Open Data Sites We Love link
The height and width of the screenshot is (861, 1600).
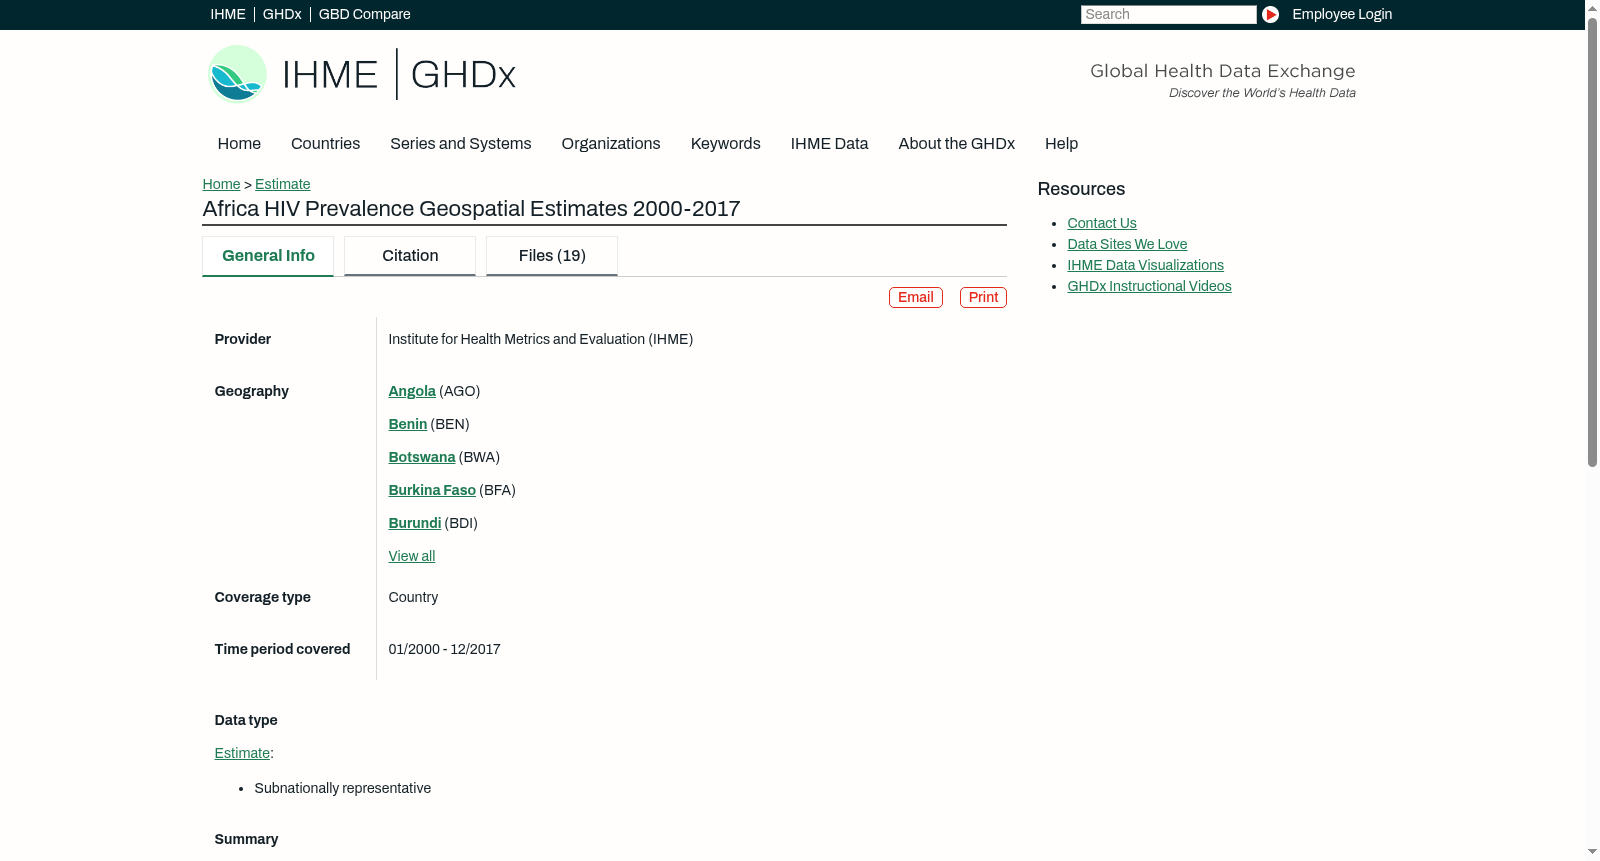(x=1127, y=244)
